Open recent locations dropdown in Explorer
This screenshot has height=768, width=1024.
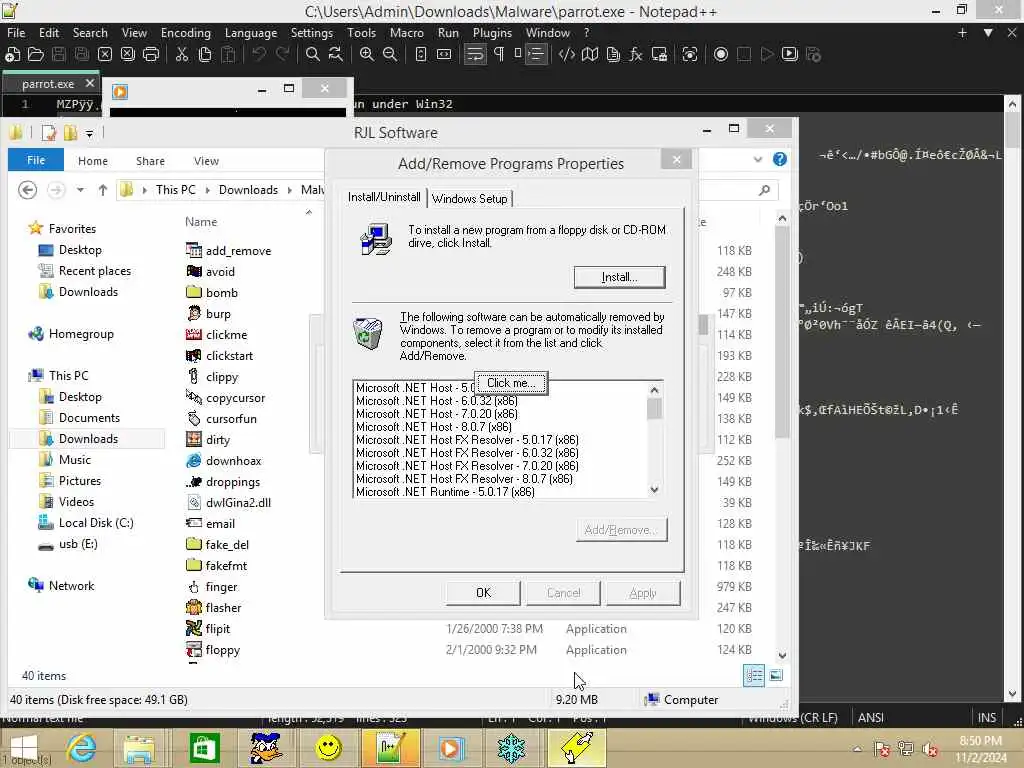click(x=80, y=190)
